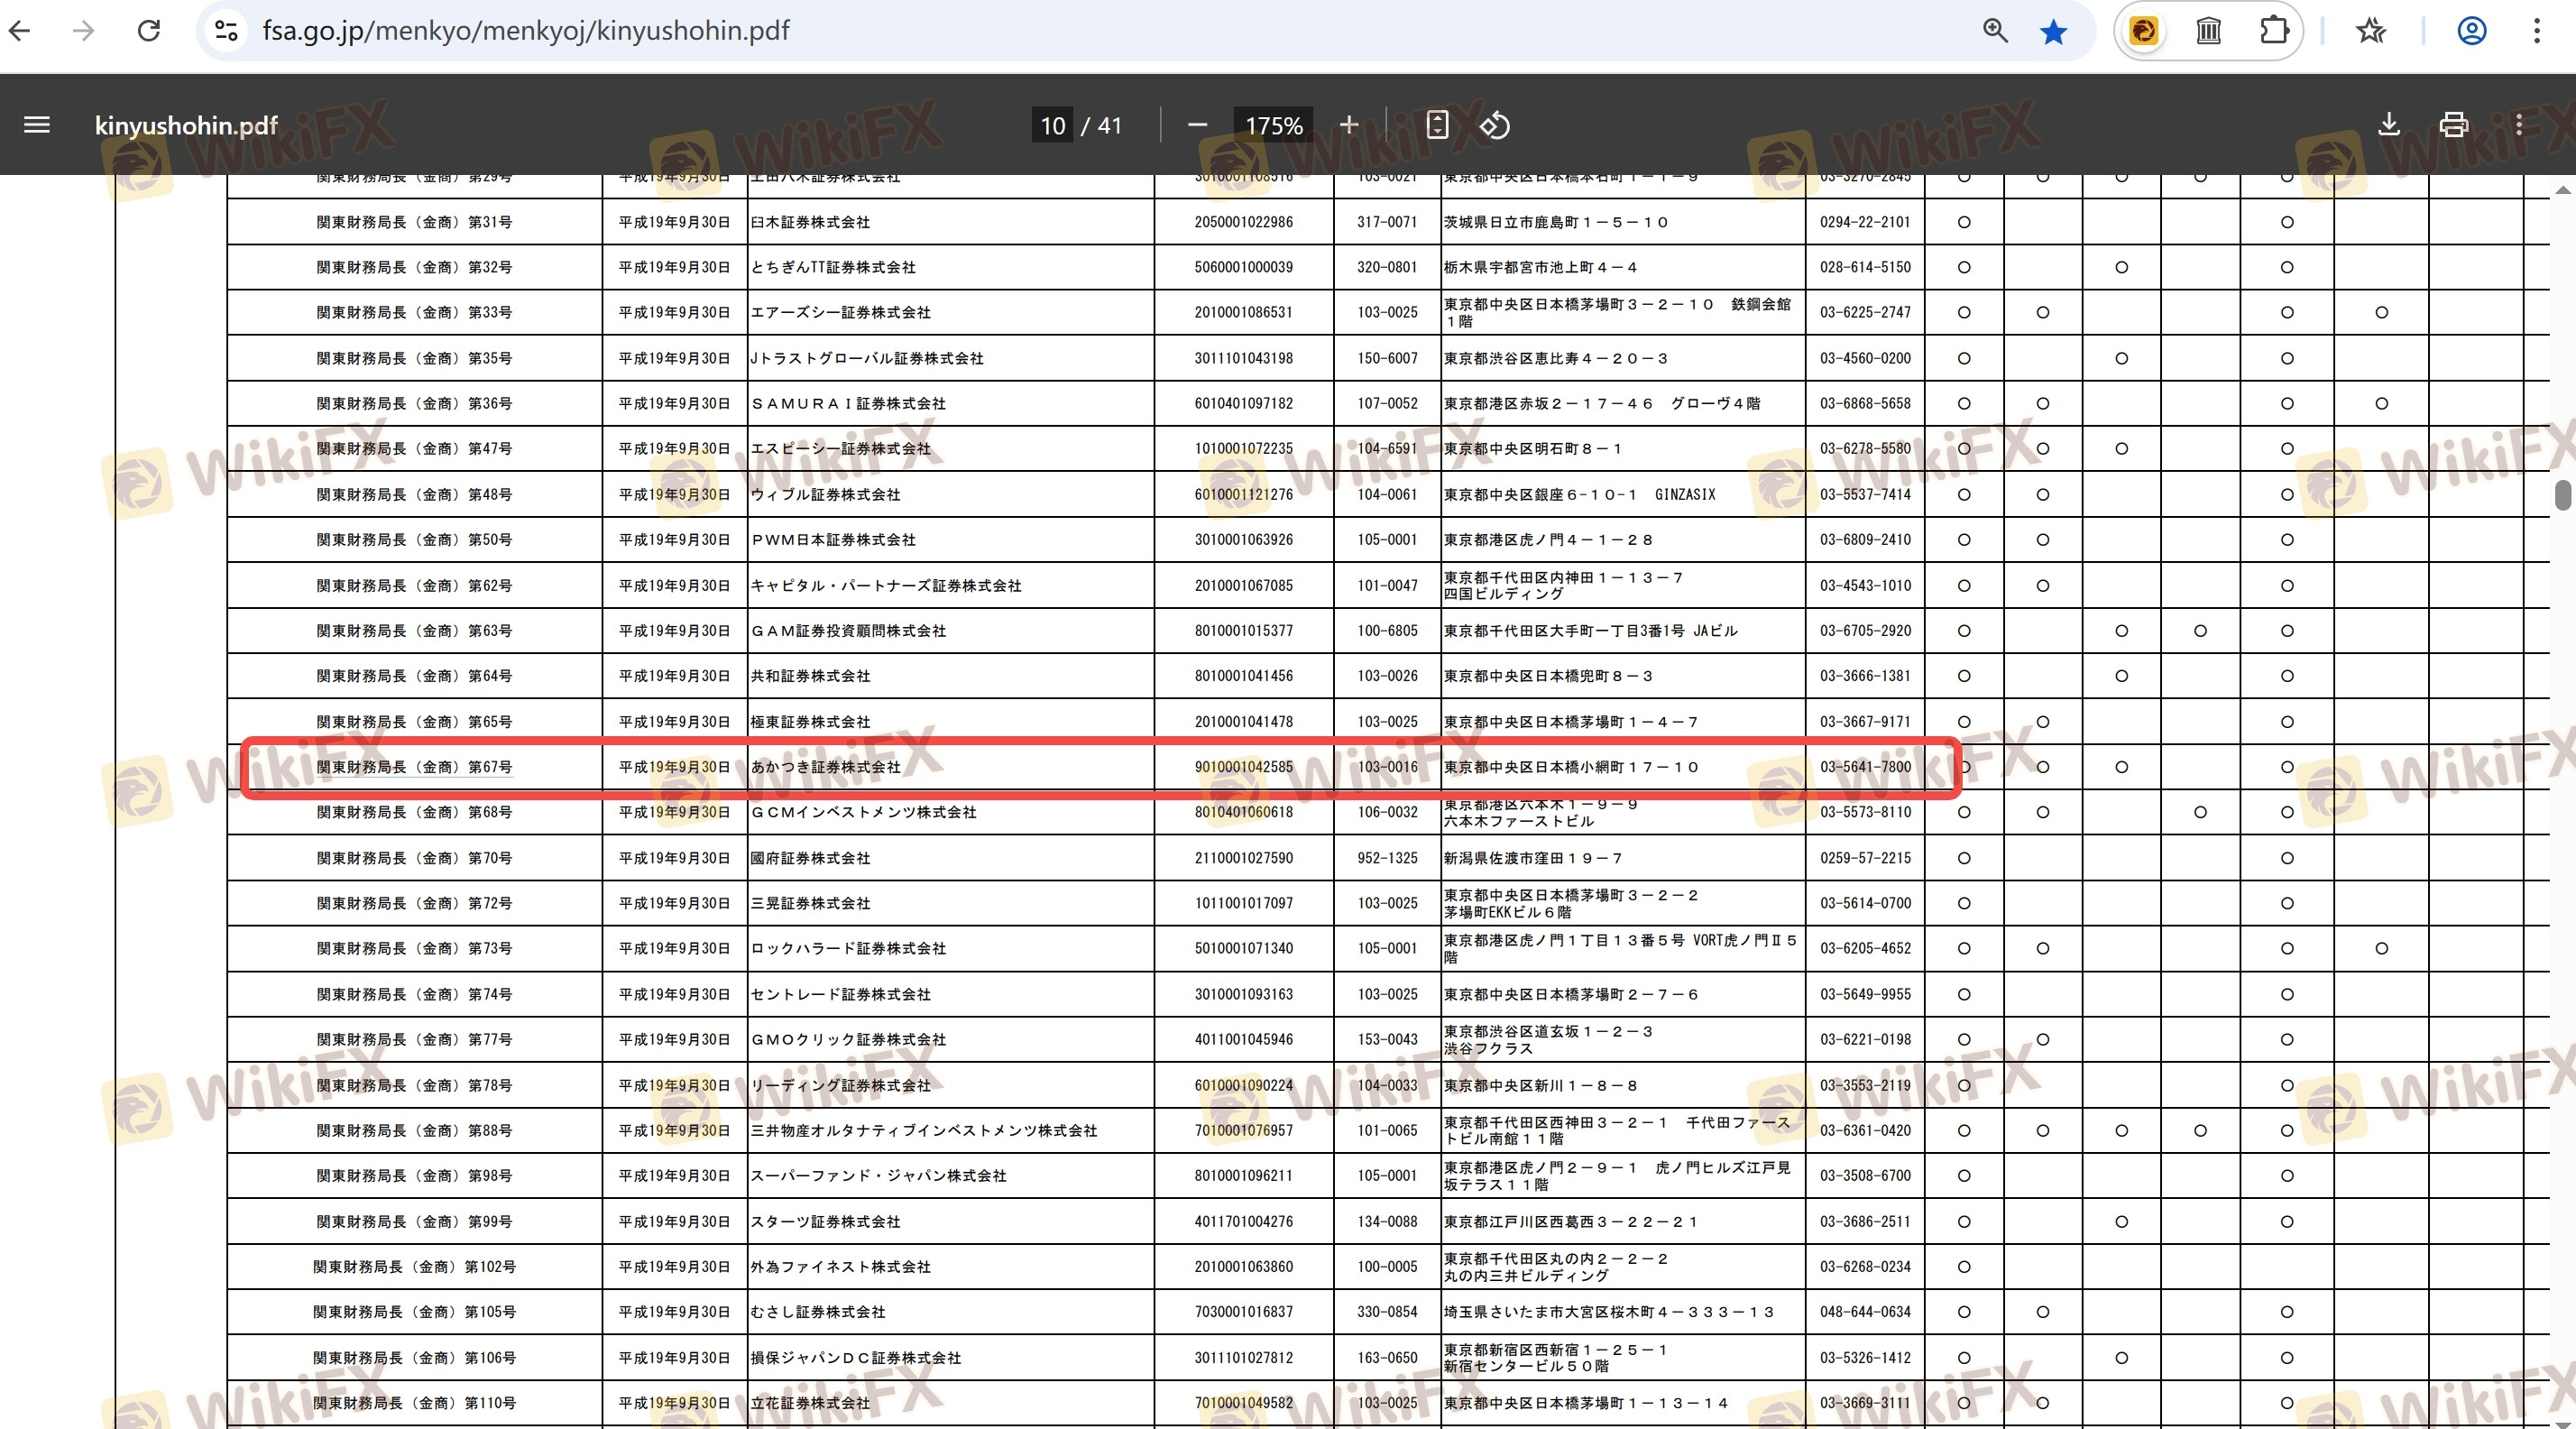This screenshot has height=1429, width=2576.
Task: Open the gold WikiFX extension icon
Action: (2144, 32)
